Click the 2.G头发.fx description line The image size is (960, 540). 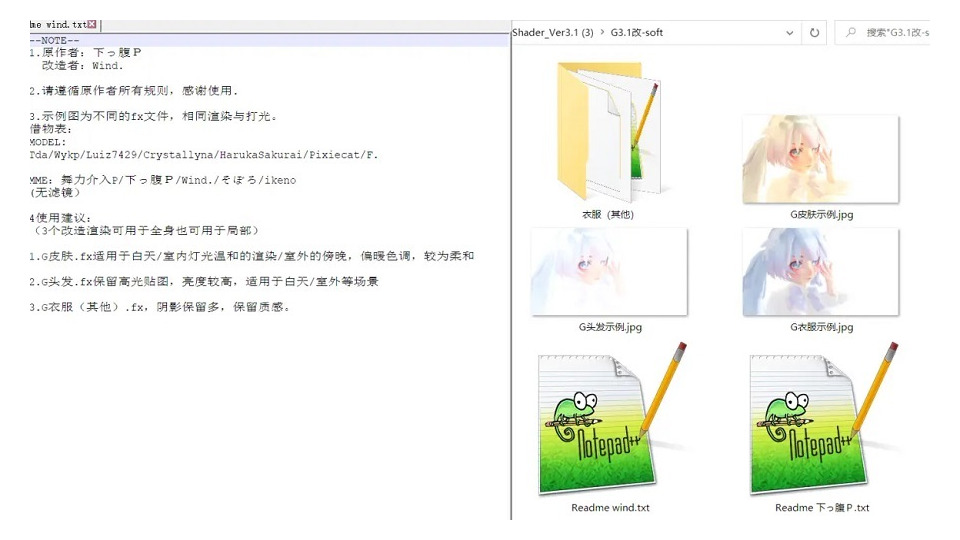coord(203,282)
